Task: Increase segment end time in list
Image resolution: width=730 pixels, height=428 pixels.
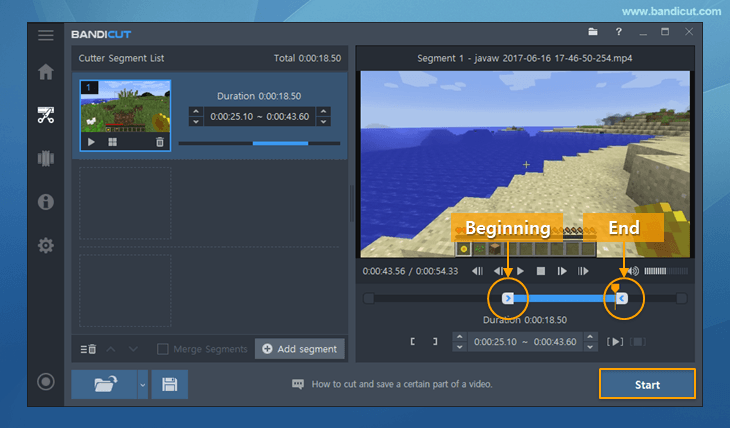Action: click(324, 111)
